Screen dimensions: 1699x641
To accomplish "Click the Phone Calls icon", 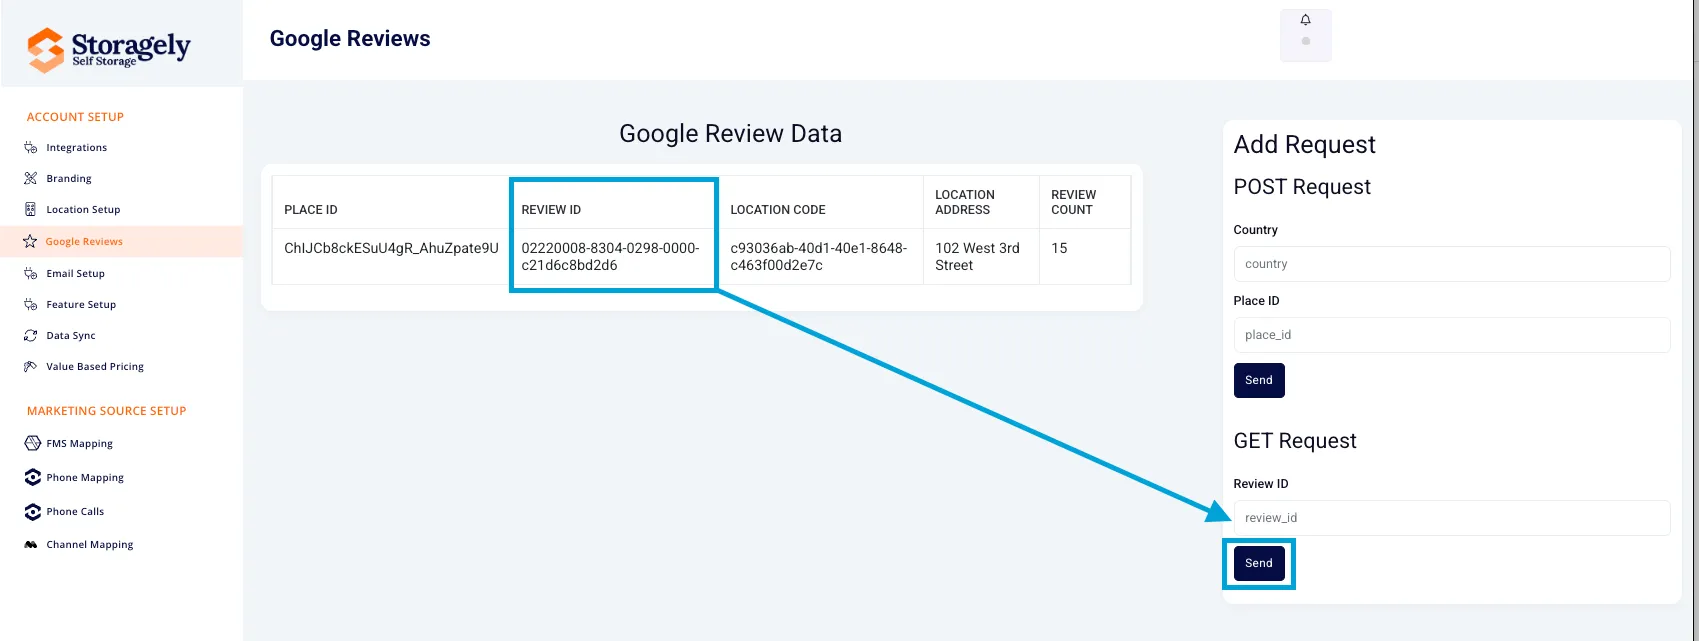I will (33, 512).
